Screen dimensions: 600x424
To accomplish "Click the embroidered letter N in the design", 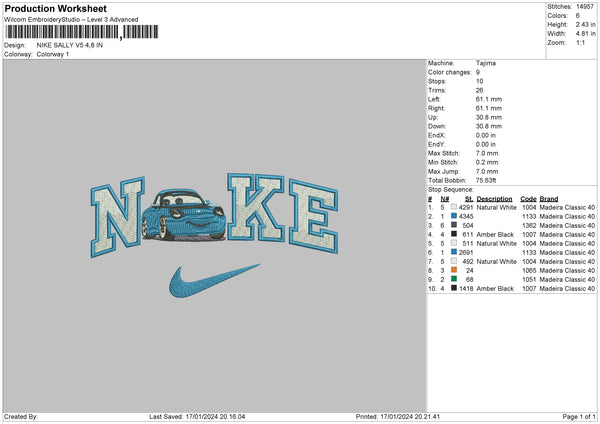I will coord(117,217).
